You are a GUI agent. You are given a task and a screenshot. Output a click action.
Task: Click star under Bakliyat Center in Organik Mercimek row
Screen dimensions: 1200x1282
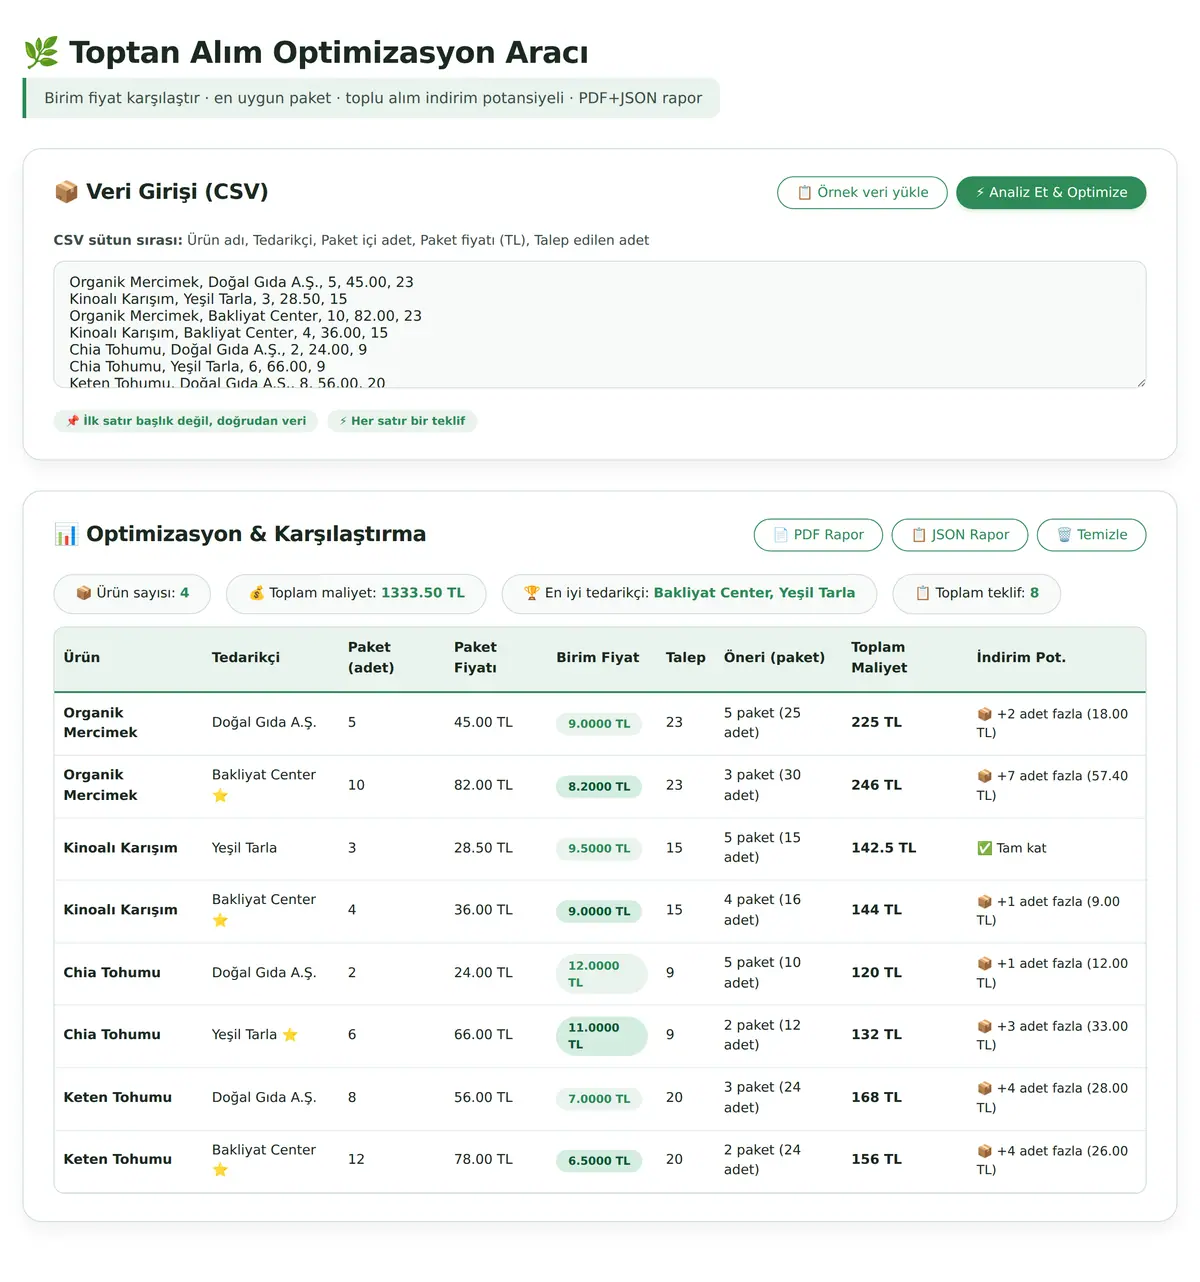pyautogui.click(x=220, y=795)
